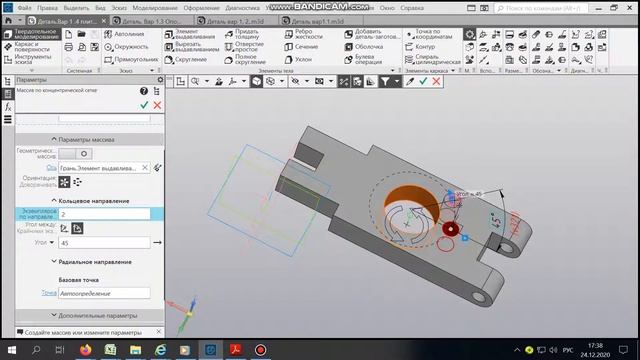Image resolution: width=640 pixels, height=360 pixels.
Task: Open help question mark in Параметры panel
Action: [x=144, y=91]
